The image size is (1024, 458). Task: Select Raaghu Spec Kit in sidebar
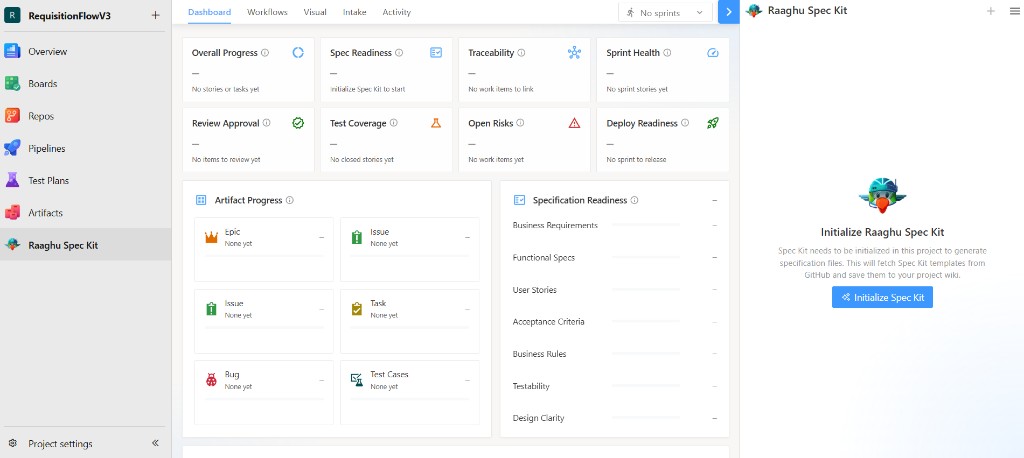pos(86,245)
